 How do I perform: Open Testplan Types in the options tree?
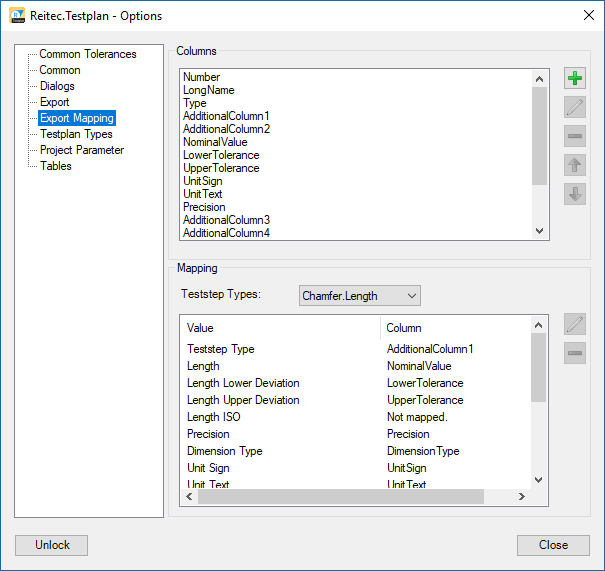coord(76,134)
